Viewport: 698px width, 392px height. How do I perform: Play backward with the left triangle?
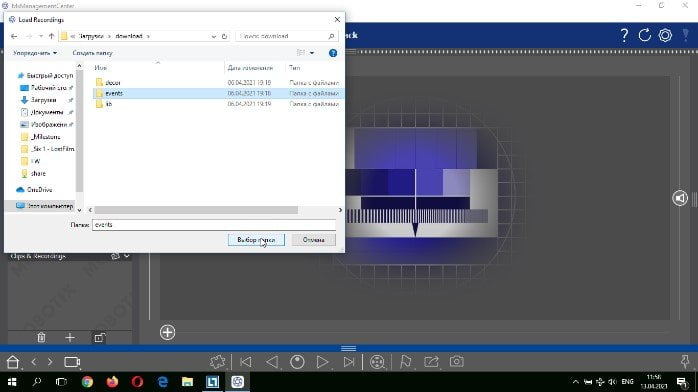point(272,362)
